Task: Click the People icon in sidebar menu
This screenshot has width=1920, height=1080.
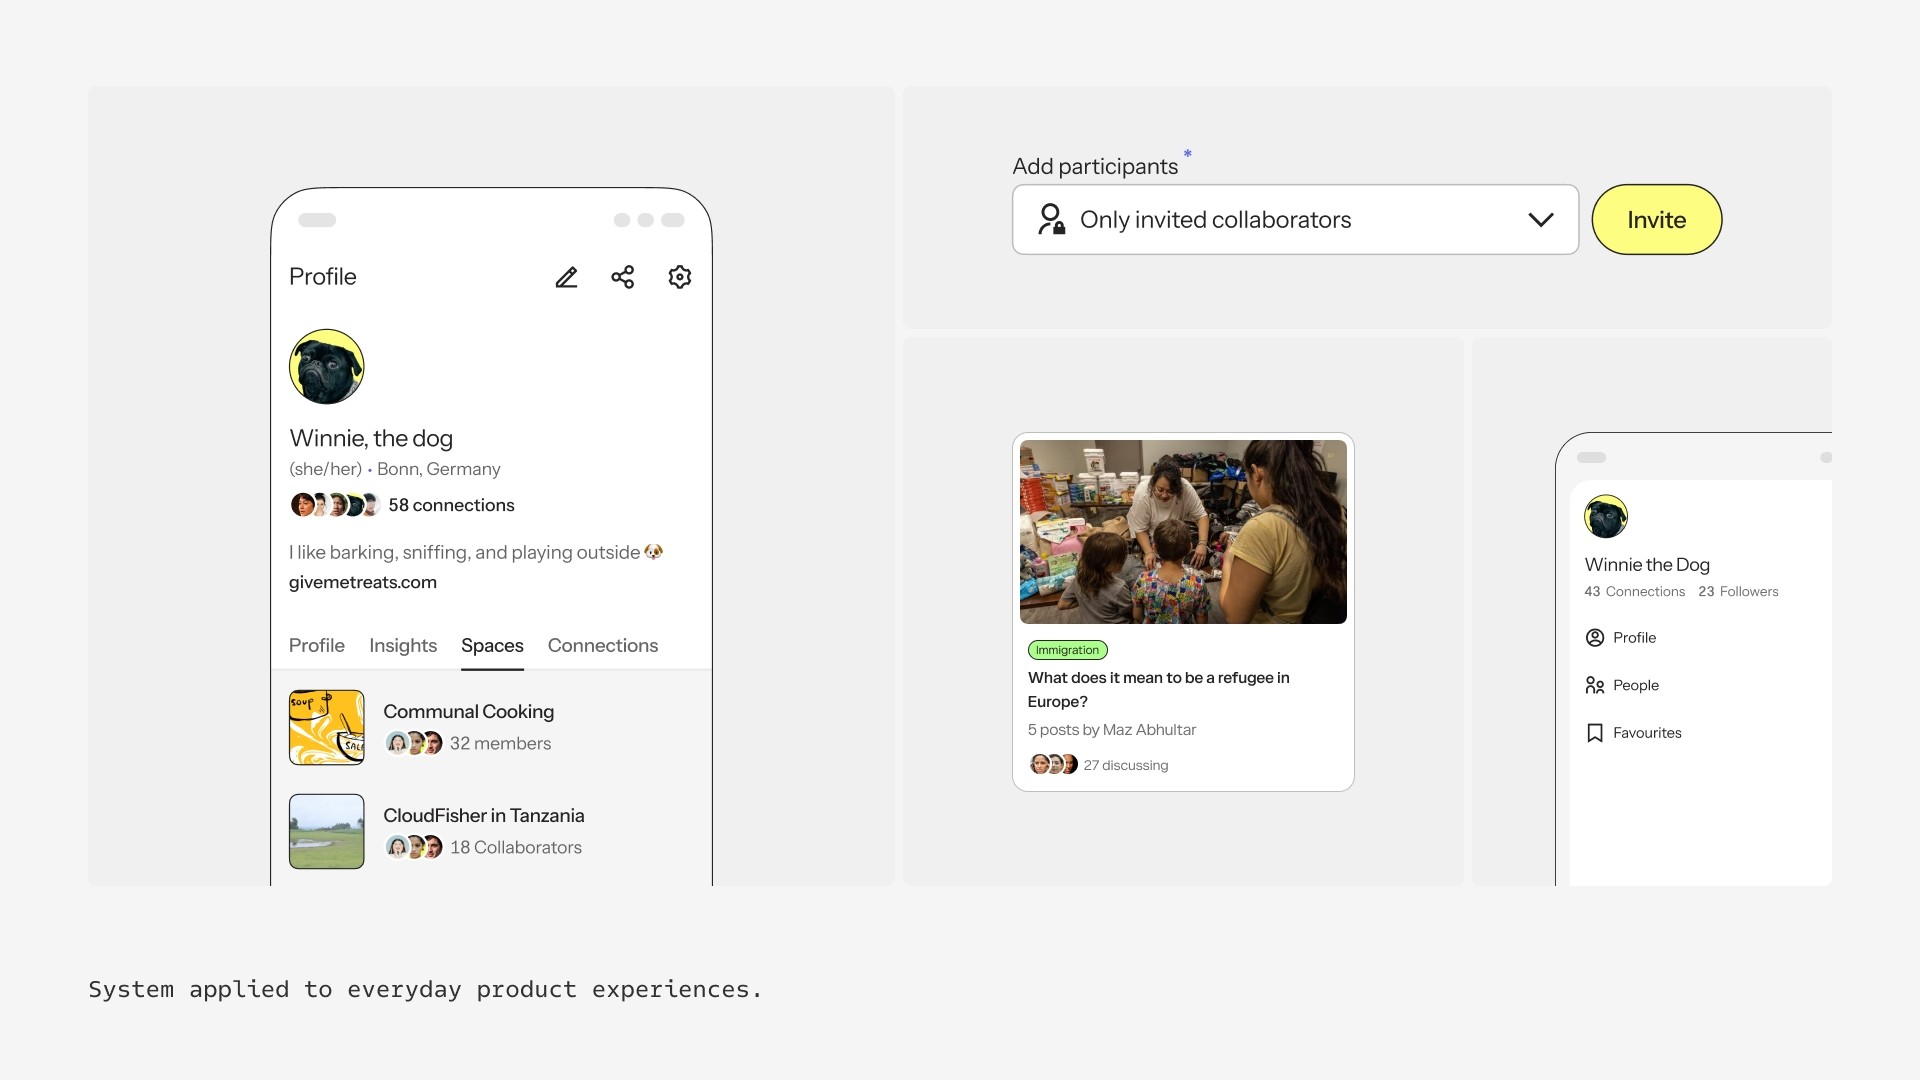Action: coord(1595,685)
